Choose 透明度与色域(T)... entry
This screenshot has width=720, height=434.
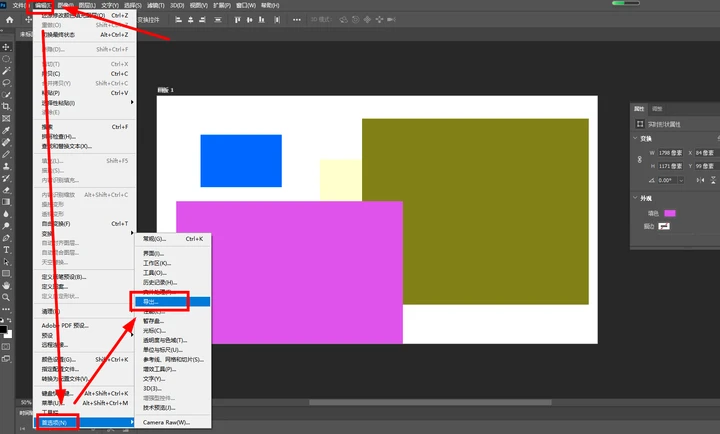[x=173, y=340]
